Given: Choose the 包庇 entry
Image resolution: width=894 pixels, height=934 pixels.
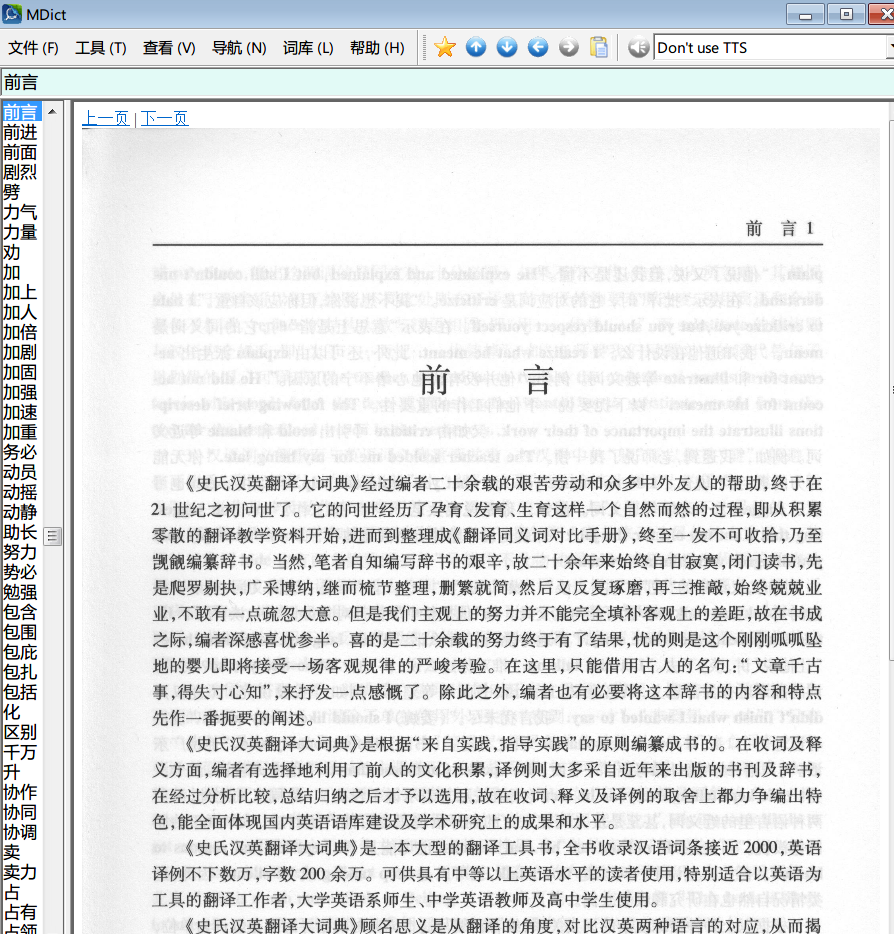Looking at the screenshot, I should coord(20,651).
